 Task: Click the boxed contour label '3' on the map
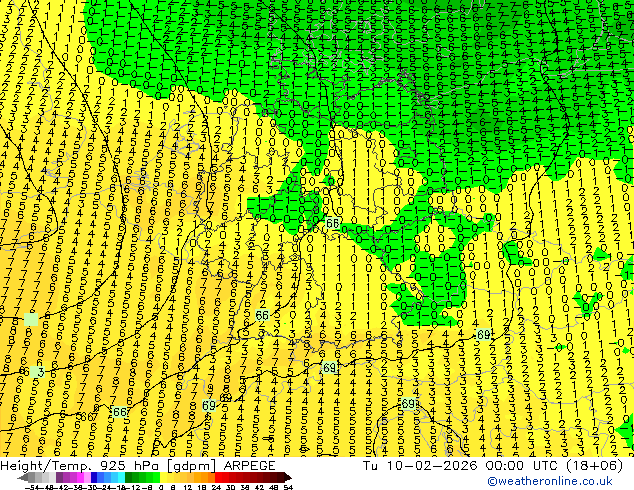38,372
